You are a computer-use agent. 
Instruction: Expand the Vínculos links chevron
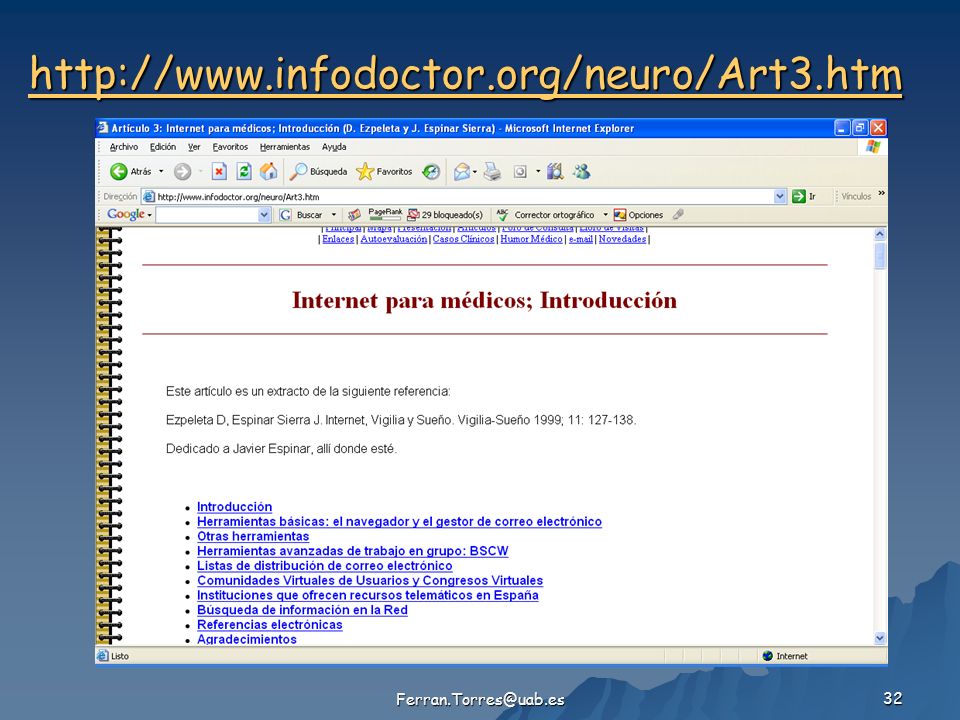pos(882,193)
